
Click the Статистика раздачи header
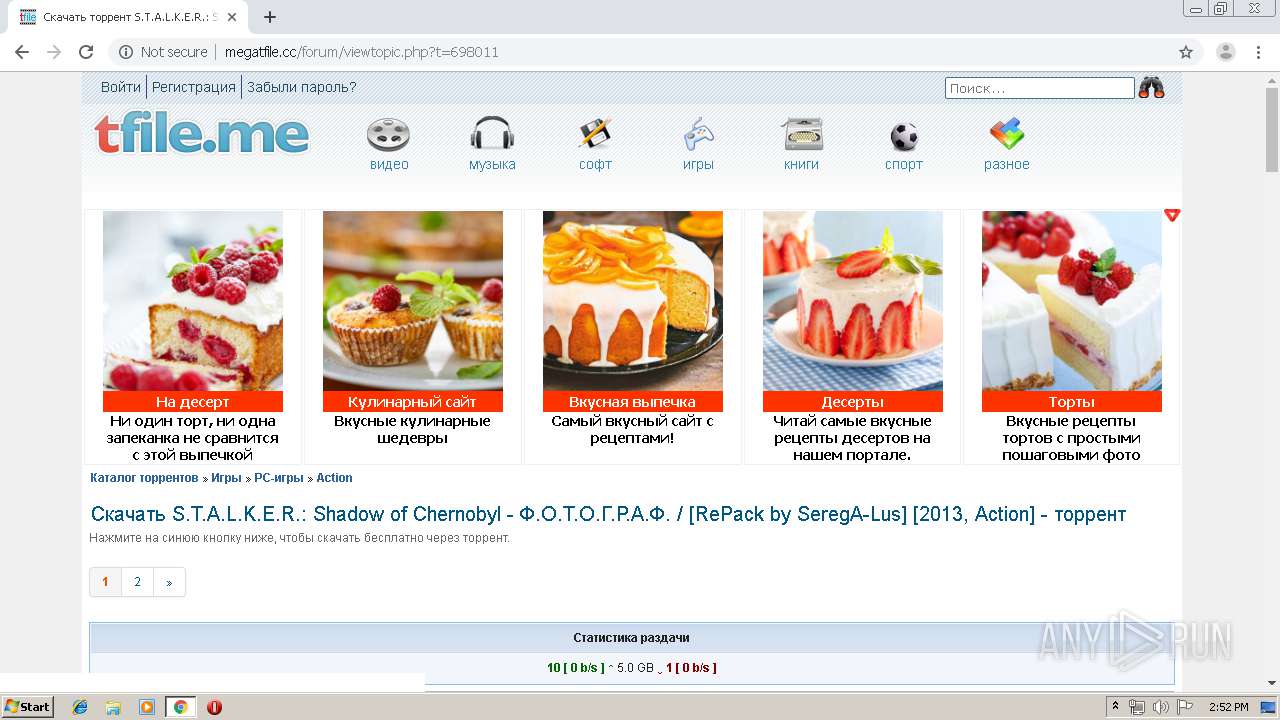[x=631, y=638]
